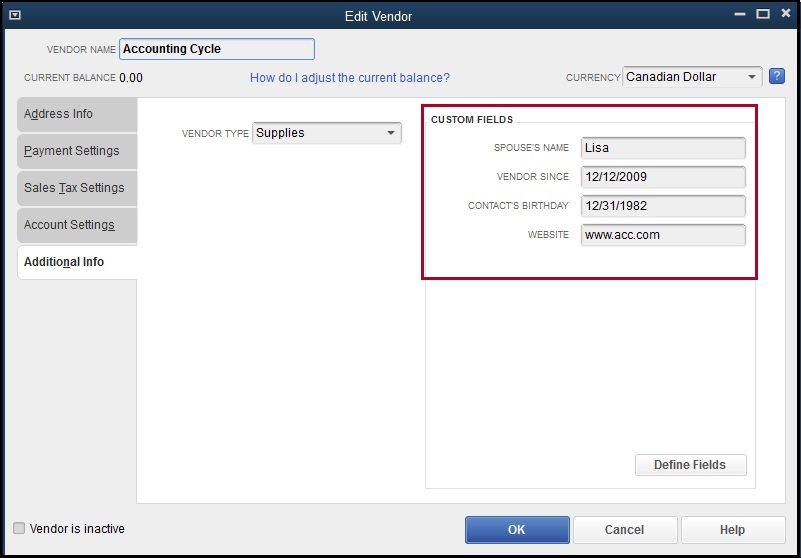Click the OK button

coord(517,529)
